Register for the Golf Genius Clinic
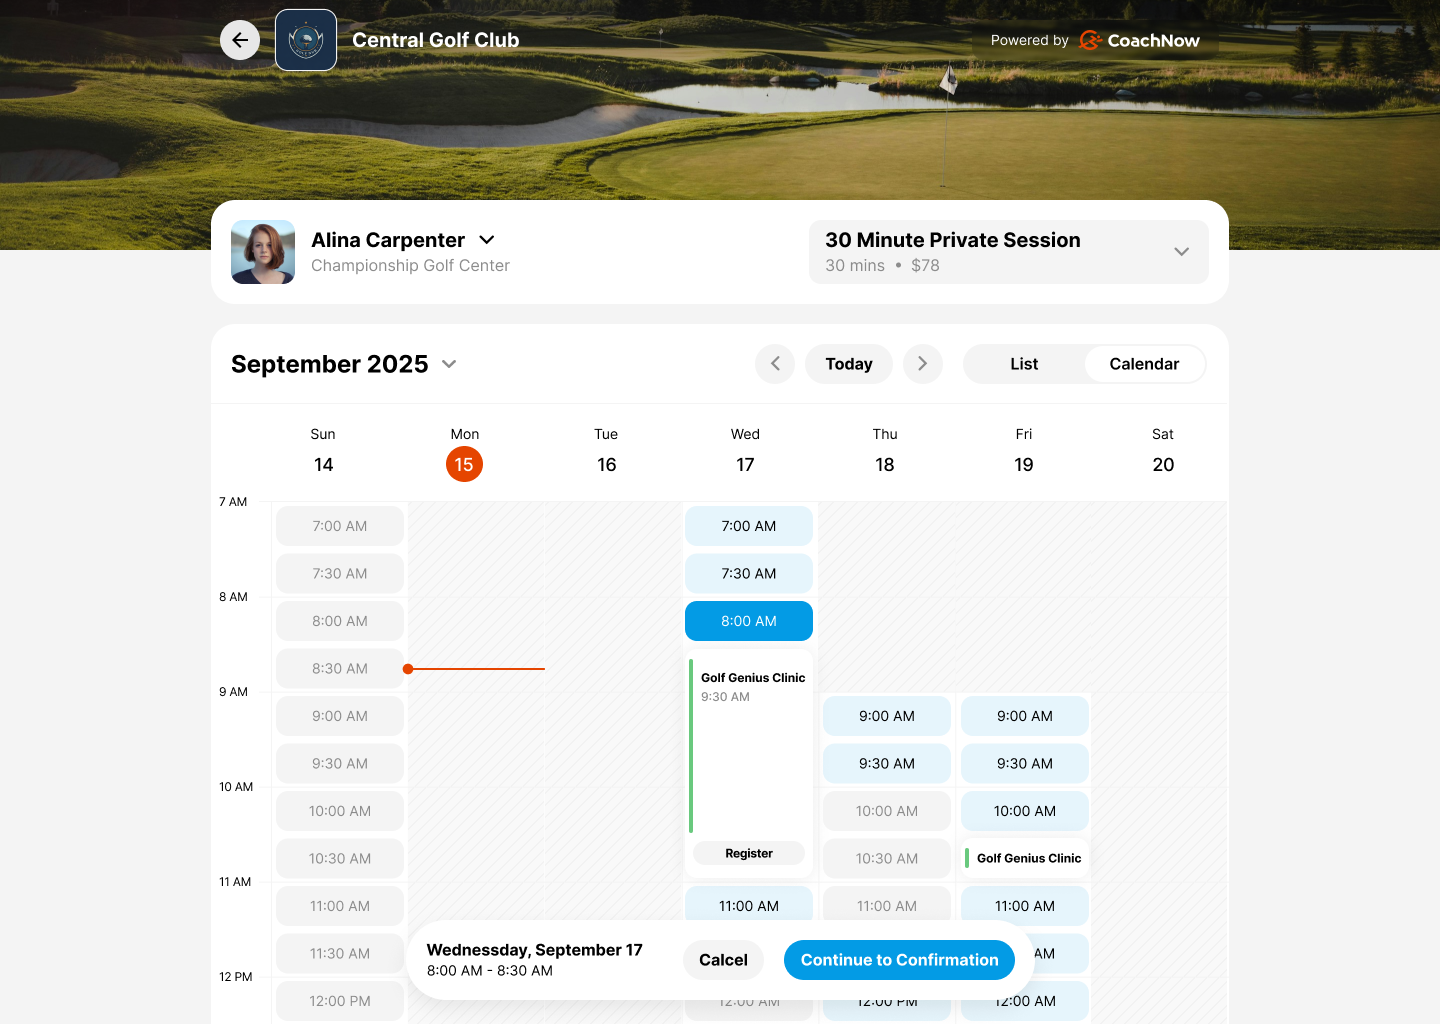1440x1024 pixels. (748, 853)
